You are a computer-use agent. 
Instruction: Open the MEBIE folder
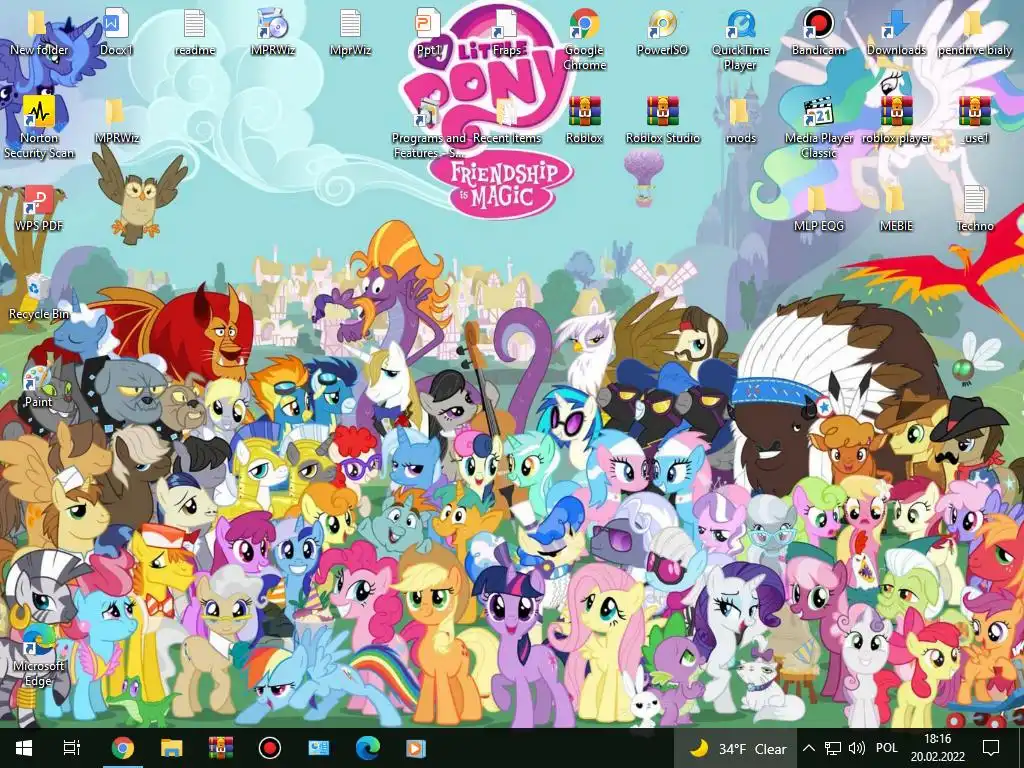[x=896, y=208]
